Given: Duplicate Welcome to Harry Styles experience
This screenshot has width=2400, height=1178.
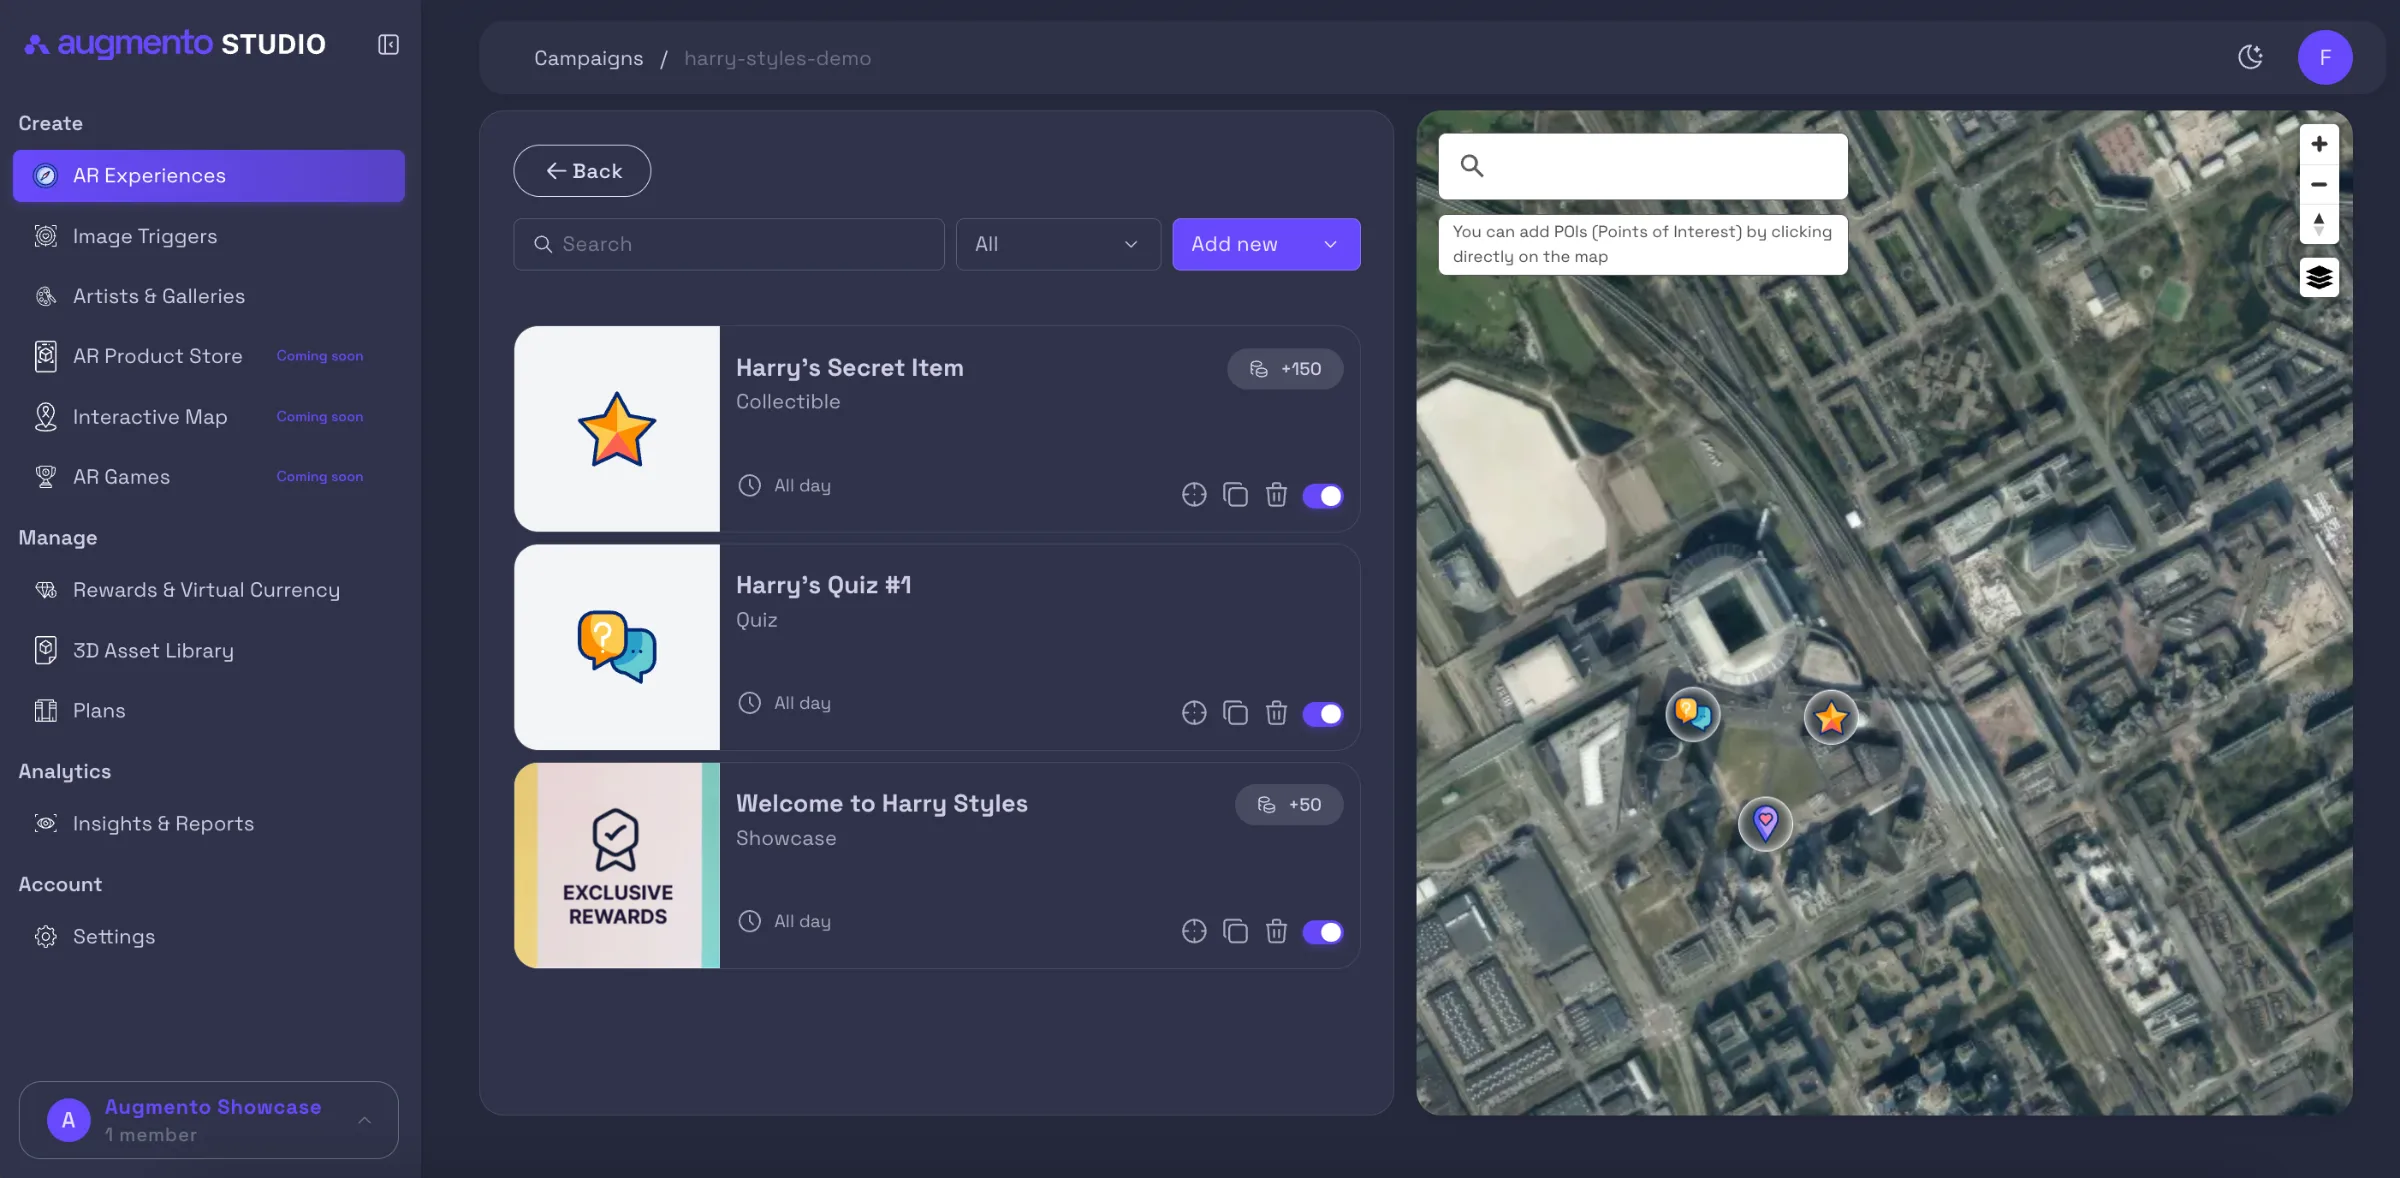Looking at the screenshot, I should click(1235, 931).
